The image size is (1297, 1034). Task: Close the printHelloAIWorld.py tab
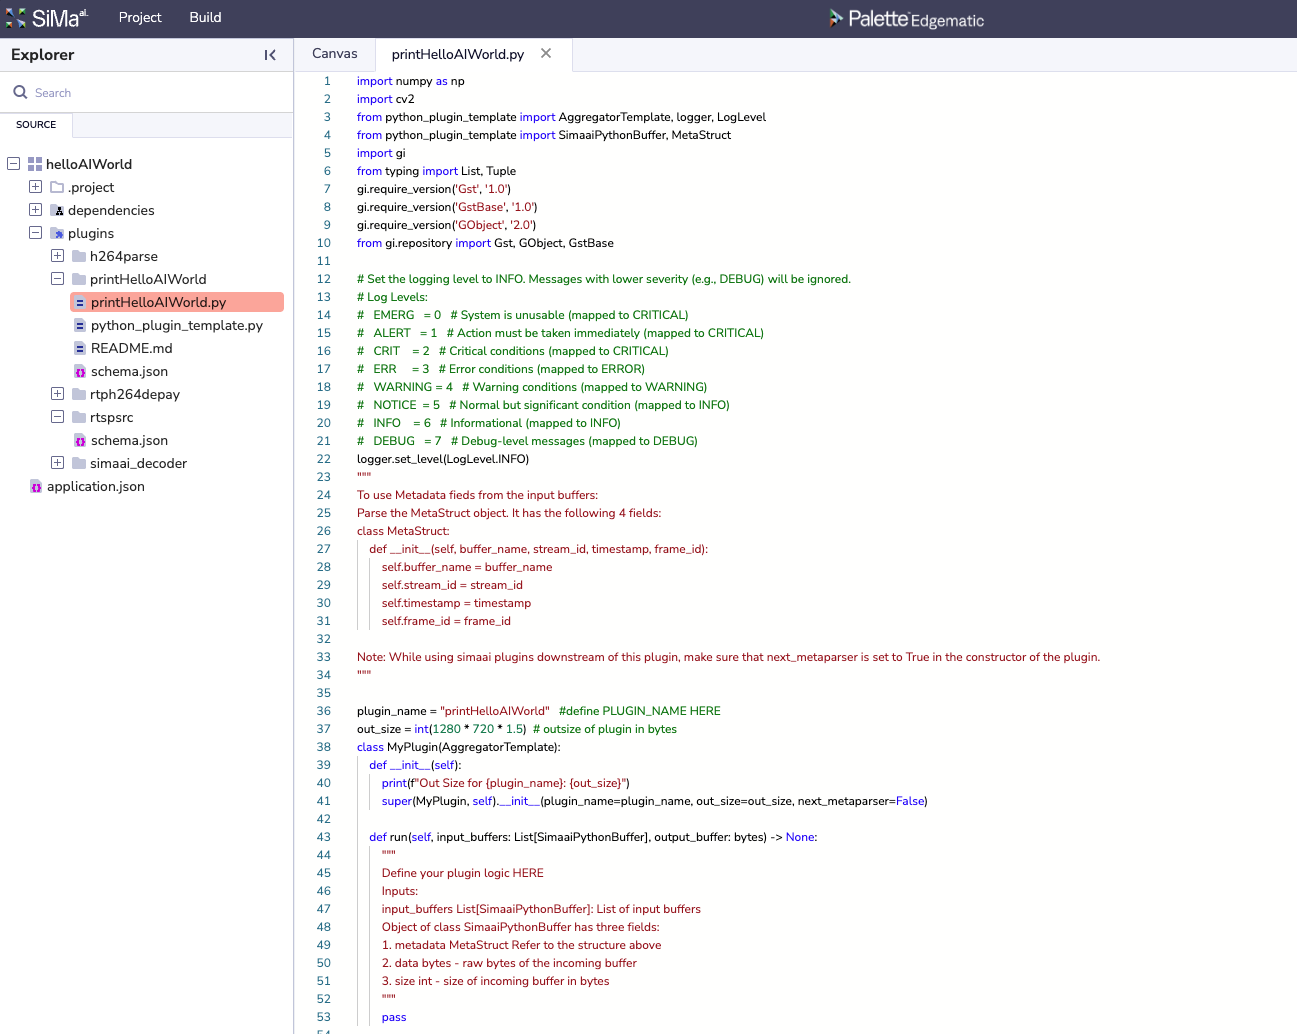pyautogui.click(x=546, y=54)
